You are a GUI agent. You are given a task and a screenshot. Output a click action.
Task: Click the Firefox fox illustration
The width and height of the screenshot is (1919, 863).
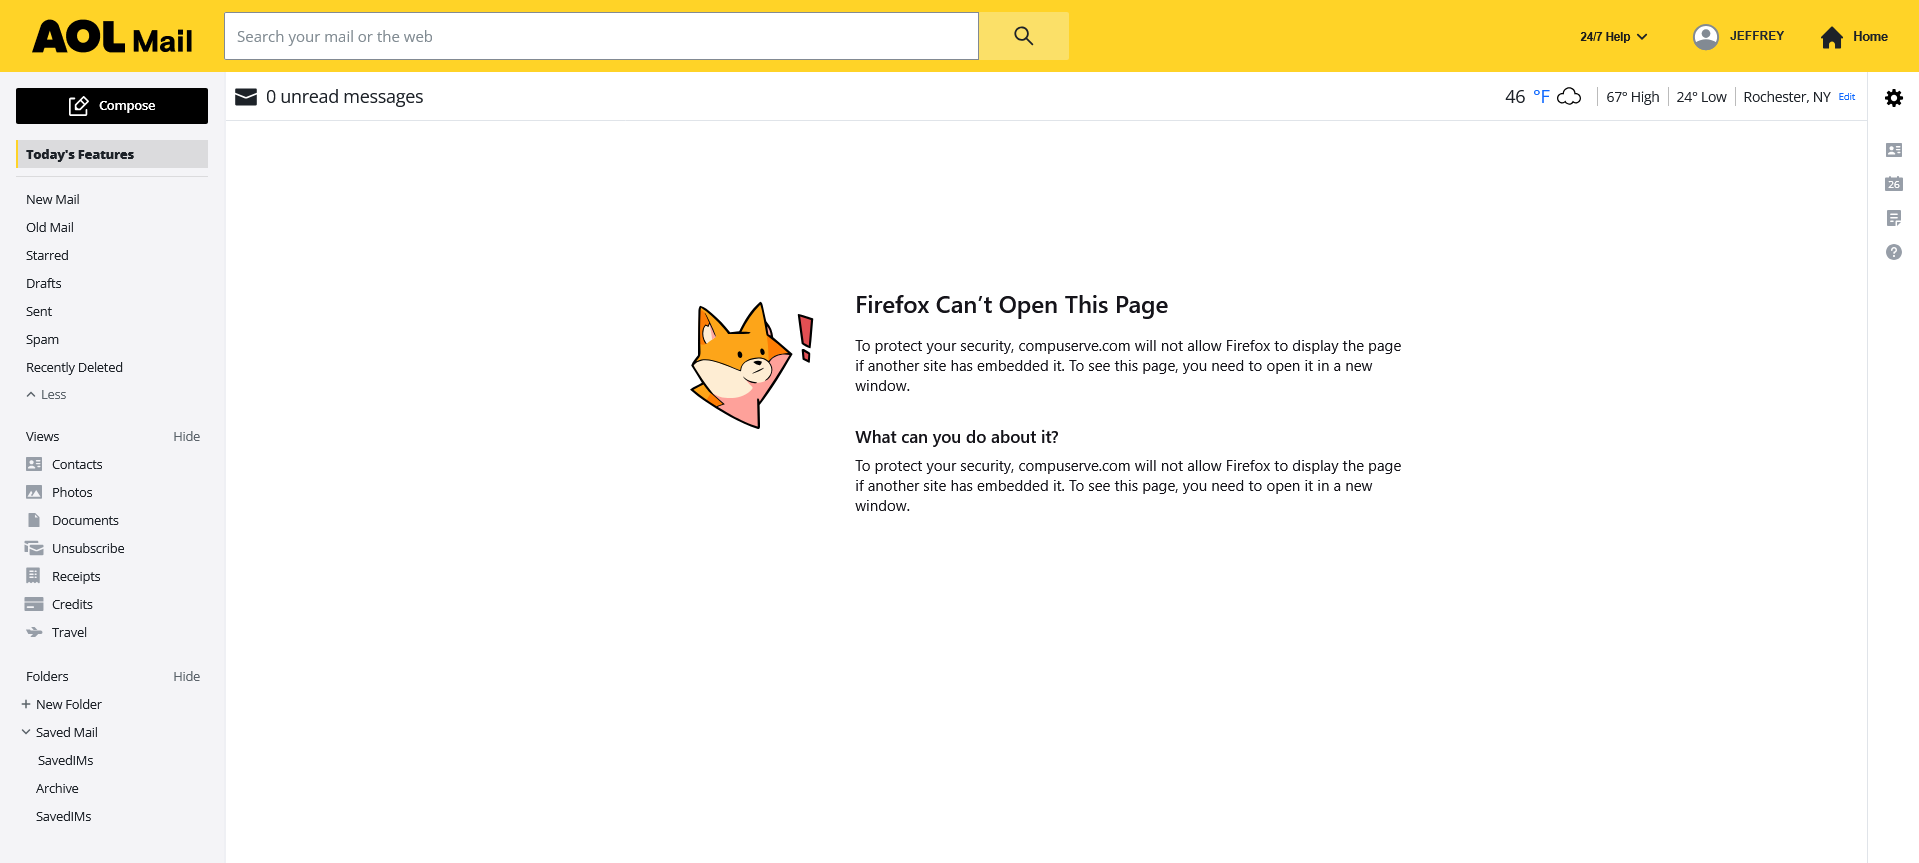click(751, 365)
